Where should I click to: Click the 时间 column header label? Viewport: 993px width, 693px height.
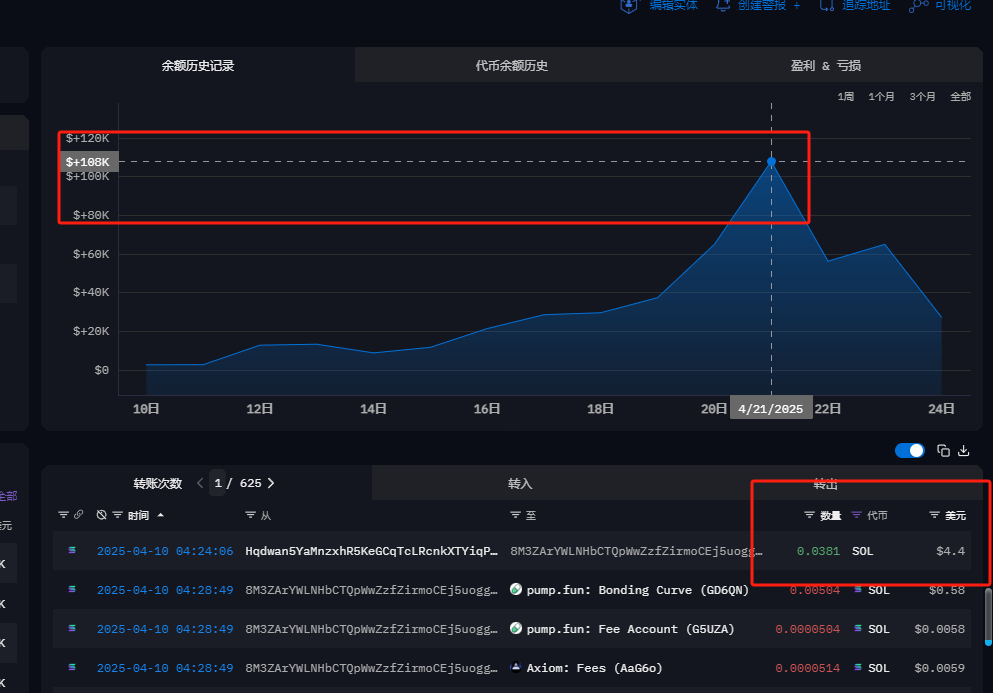coord(138,515)
